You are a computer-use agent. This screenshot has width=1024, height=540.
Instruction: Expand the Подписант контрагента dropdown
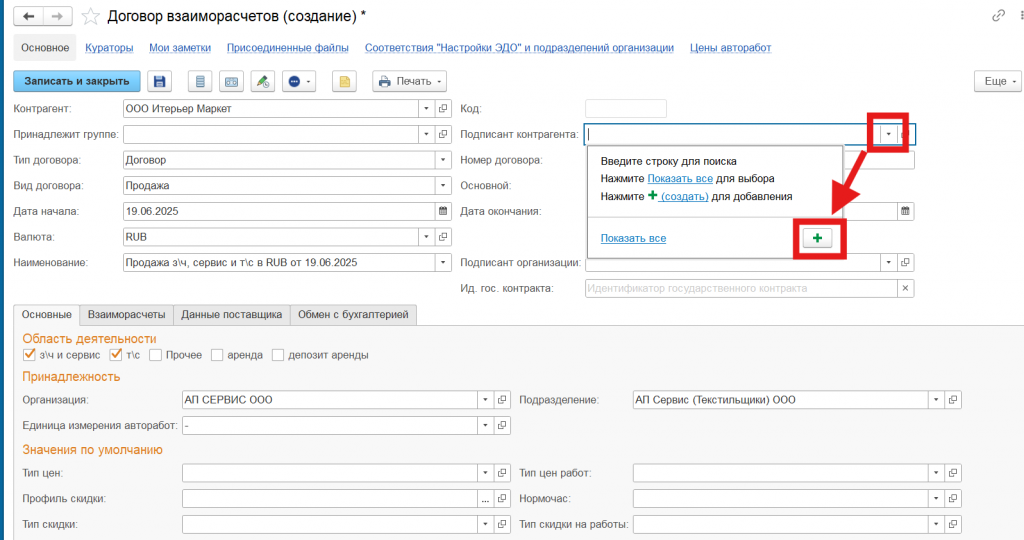point(888,134)
